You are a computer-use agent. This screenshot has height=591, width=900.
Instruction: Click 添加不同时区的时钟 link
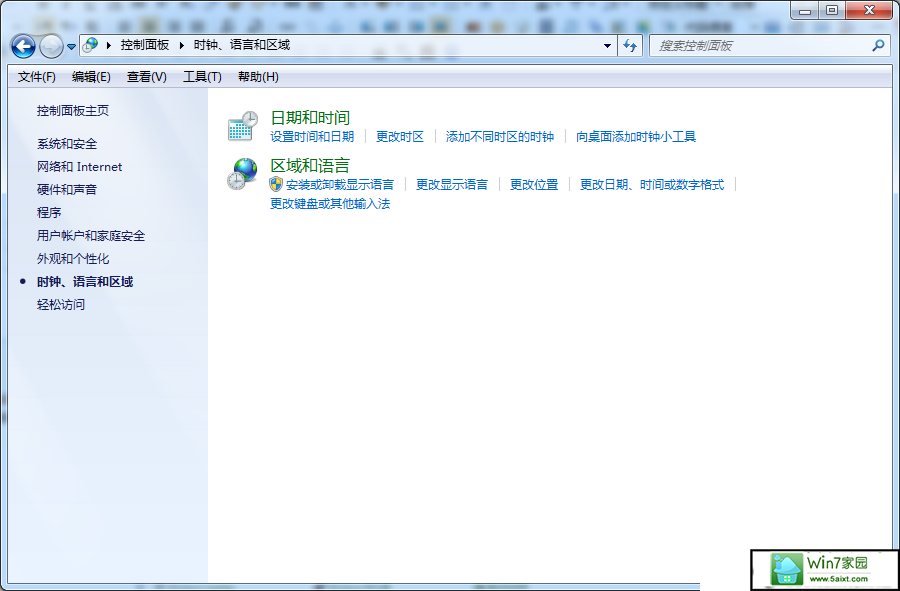tap(500, 137)
